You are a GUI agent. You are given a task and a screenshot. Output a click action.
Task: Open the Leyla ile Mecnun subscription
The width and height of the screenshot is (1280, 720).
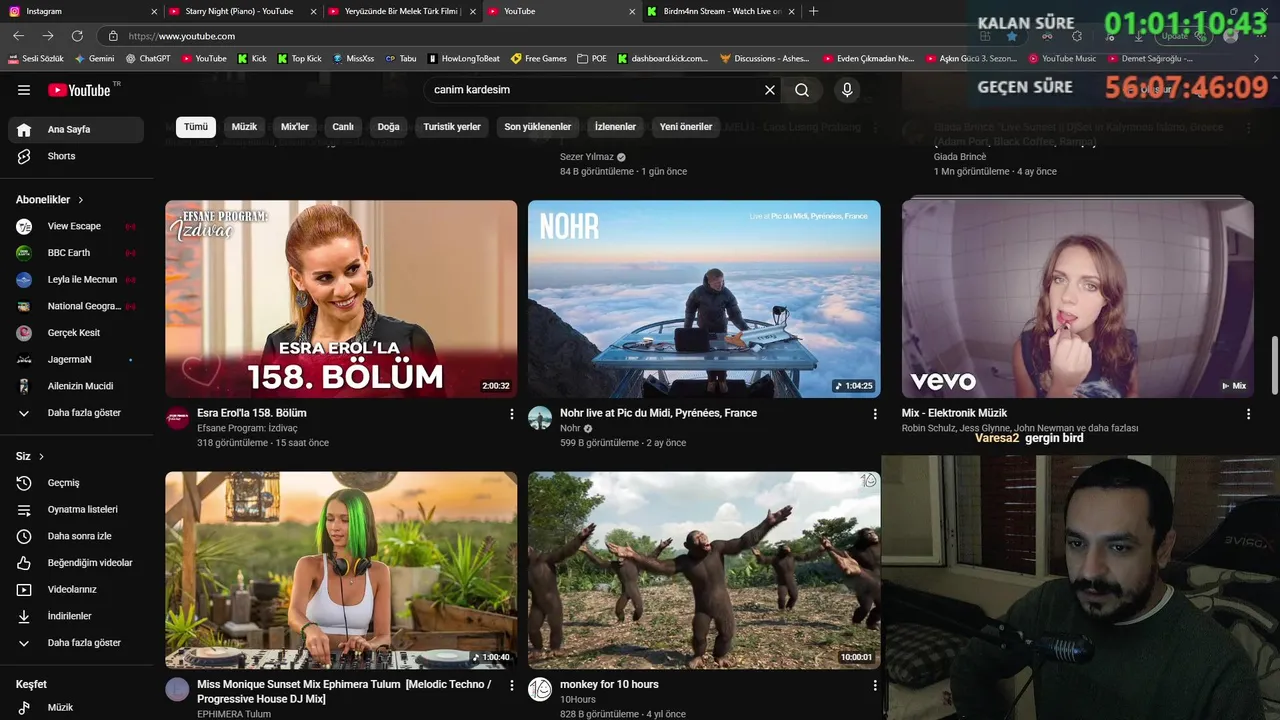pos(77,280)
